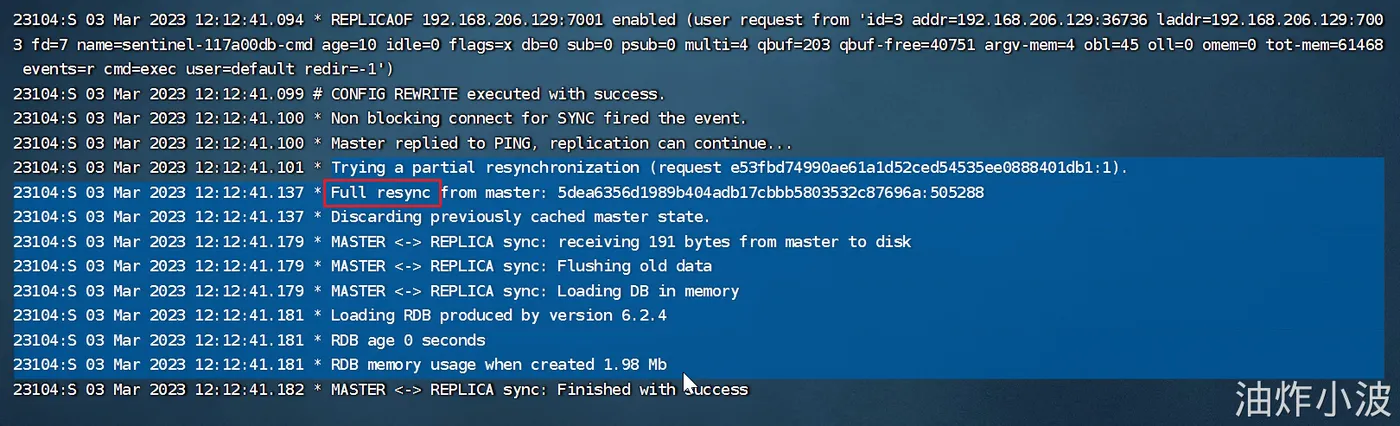This screenshot has width=1400, height=426.
Task: Click "Discarding previously cached master state" line
Action: pos(520,216)
